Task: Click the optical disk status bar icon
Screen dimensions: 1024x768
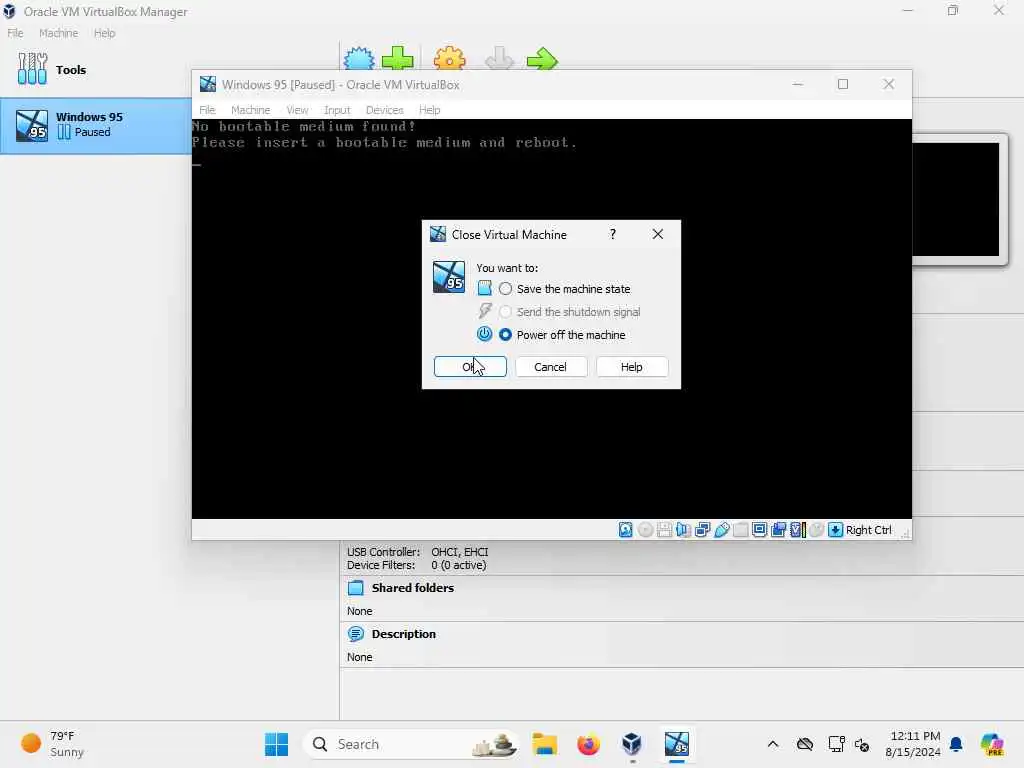Action: (x=645, y=530)
